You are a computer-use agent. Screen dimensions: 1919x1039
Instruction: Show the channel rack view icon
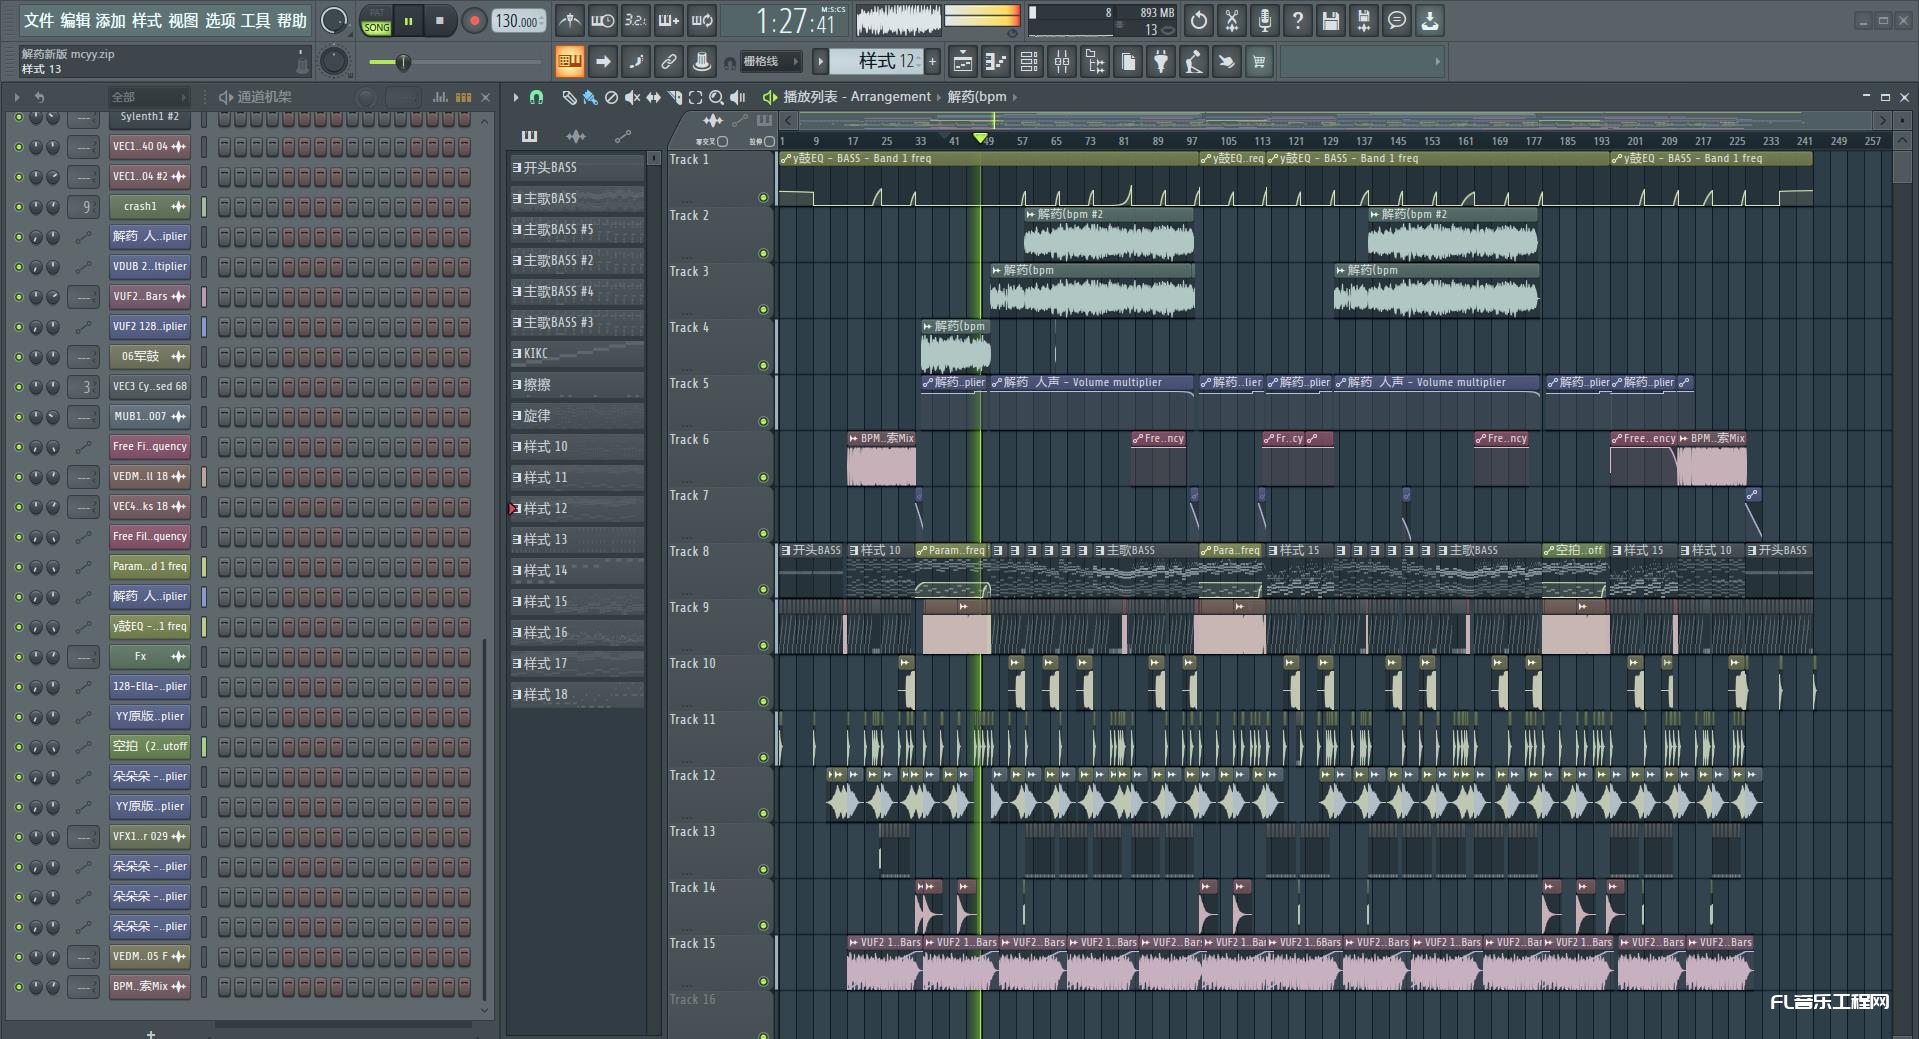1029,62
